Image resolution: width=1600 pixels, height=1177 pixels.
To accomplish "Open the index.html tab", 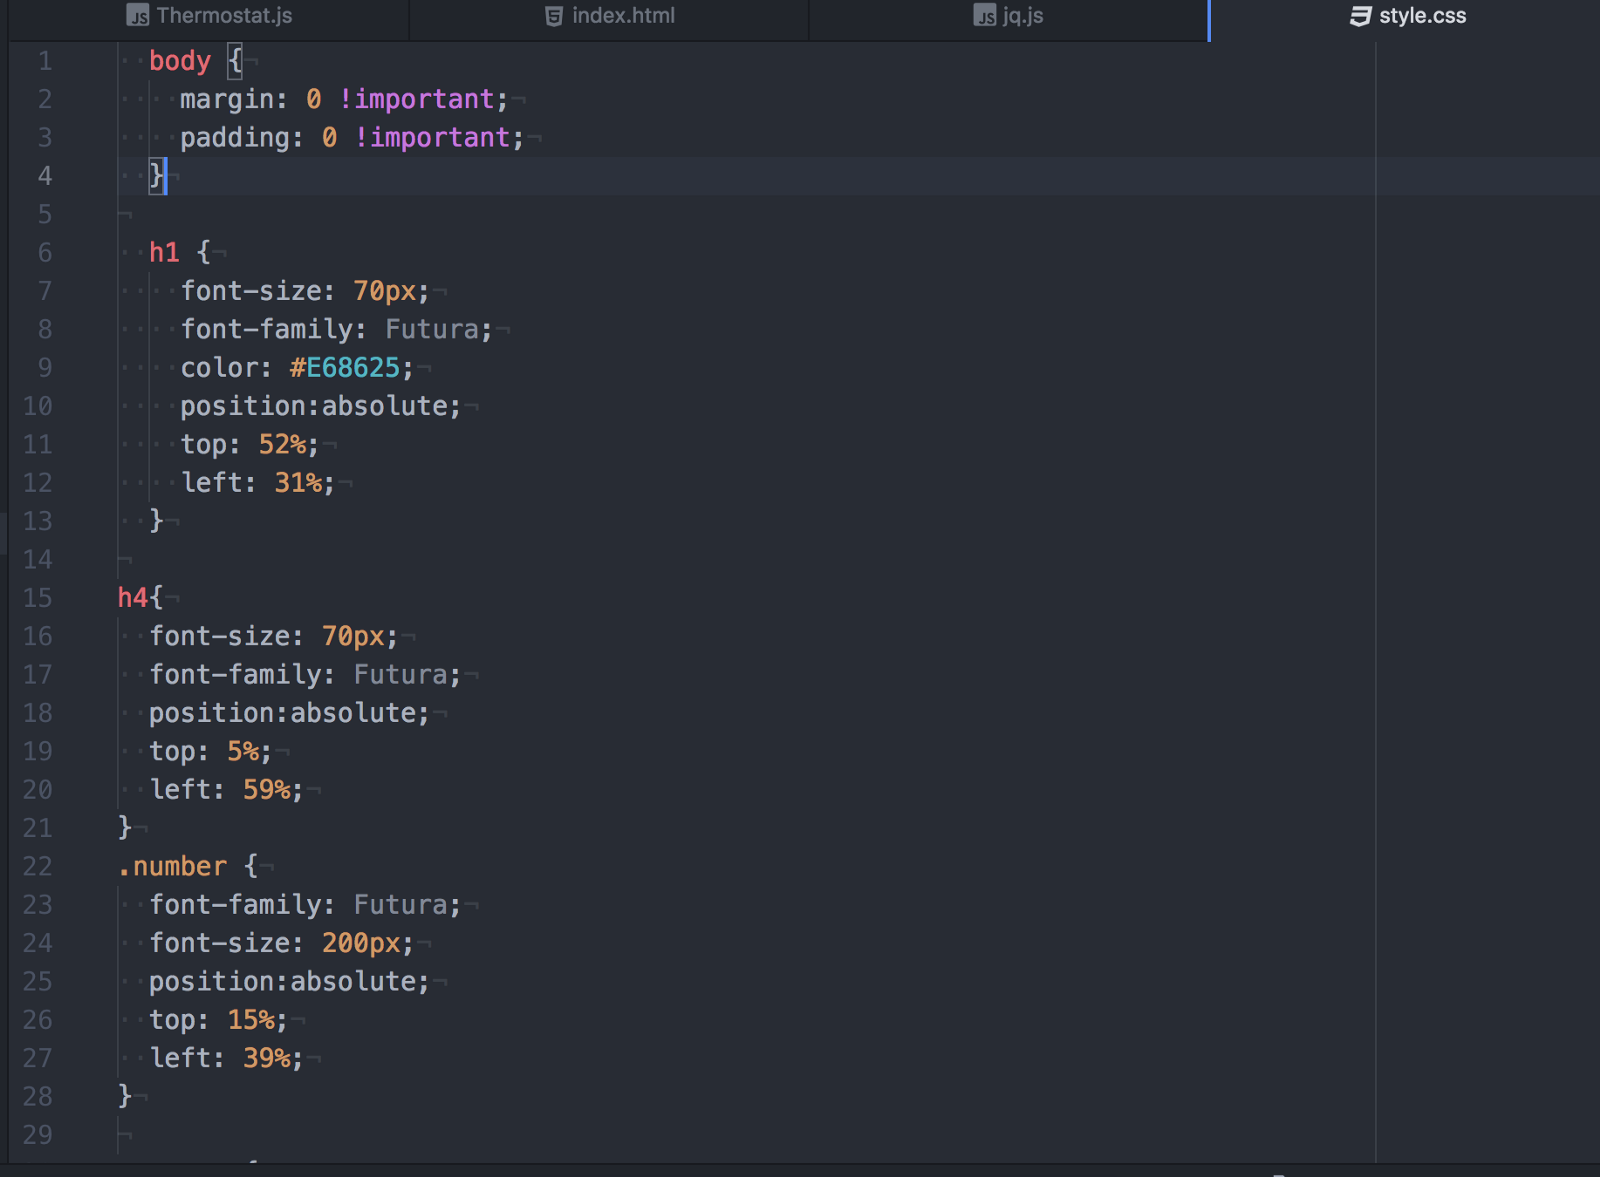I will [623, 16].
